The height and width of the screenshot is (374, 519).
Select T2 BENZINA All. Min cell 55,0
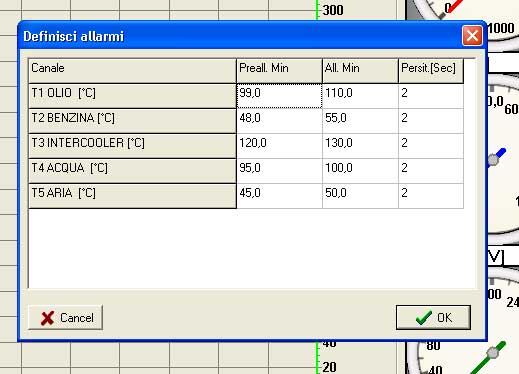360,121
